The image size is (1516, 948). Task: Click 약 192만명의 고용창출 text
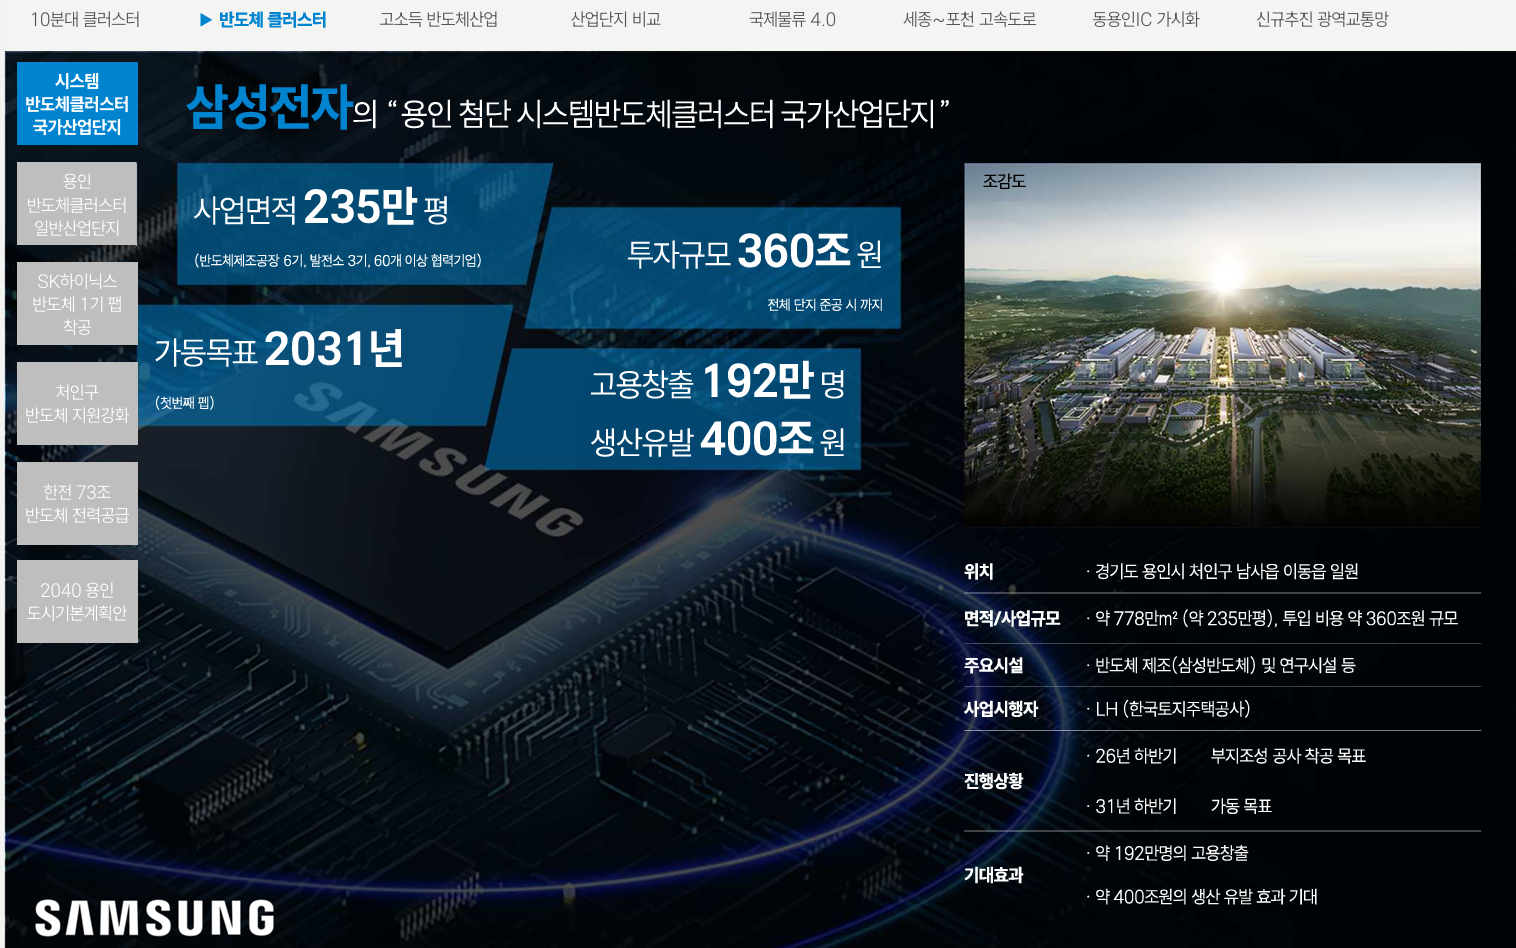coord(1171,853)
